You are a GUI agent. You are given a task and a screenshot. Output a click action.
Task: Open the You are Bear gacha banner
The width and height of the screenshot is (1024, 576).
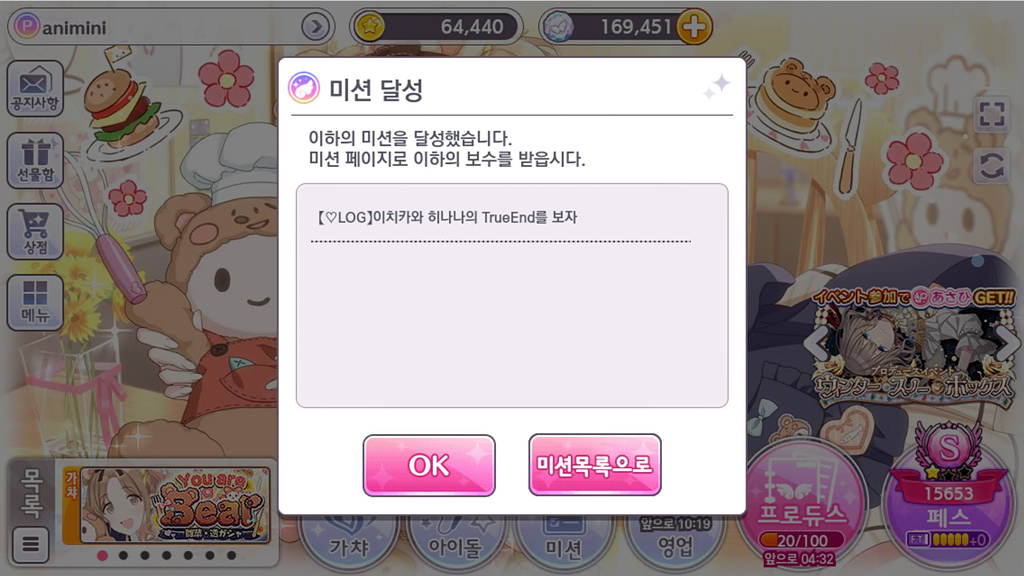coord(167,505)
